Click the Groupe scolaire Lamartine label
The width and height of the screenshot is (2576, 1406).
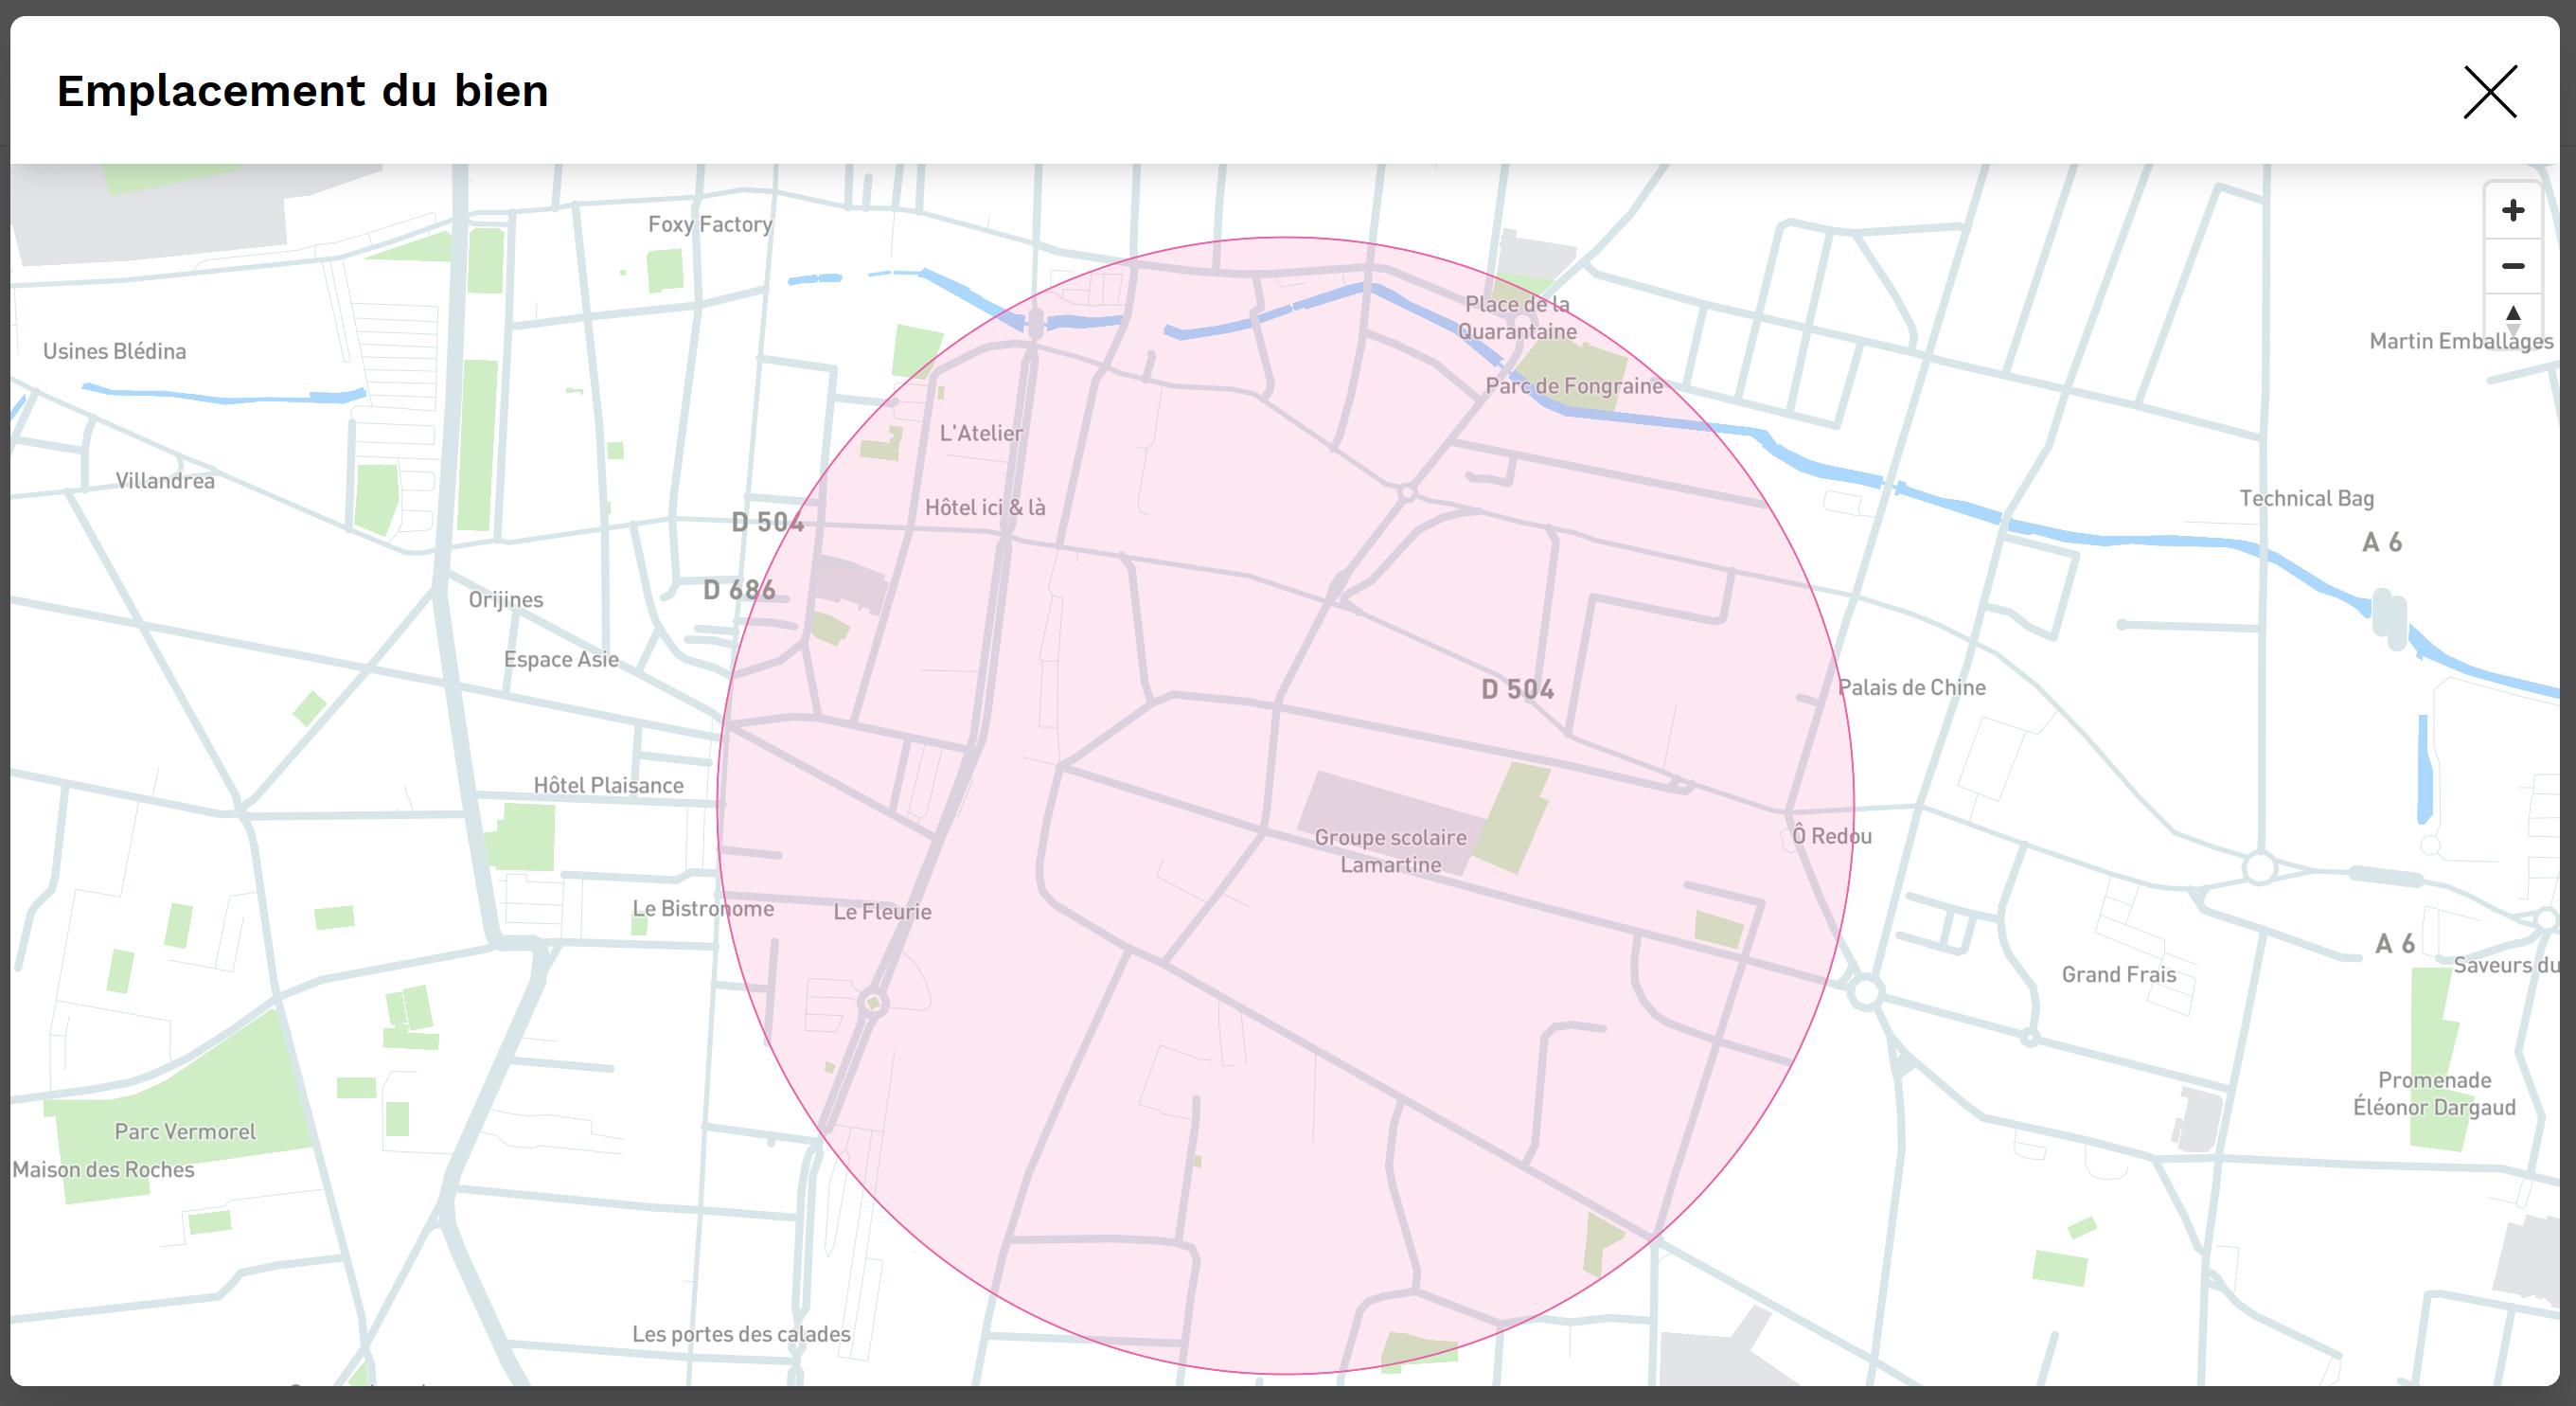(x=1390, y=851)
